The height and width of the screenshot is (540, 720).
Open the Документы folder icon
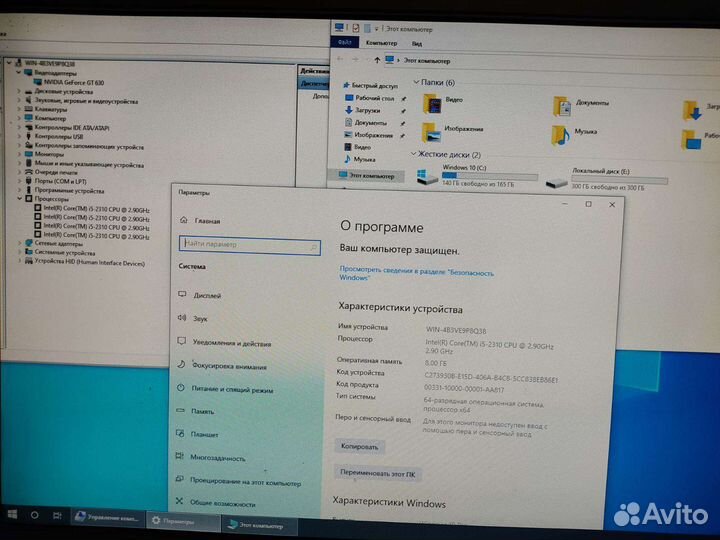[561, 103]
